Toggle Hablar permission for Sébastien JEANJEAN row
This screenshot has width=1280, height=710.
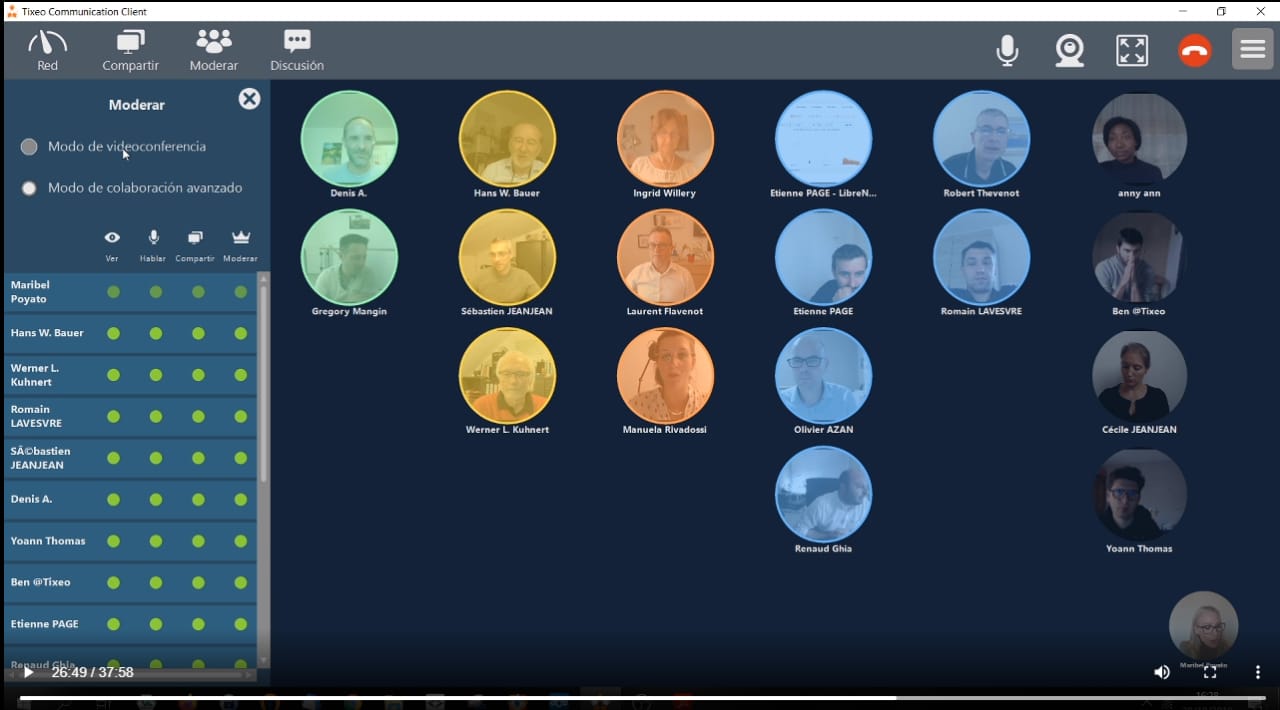pyautogui.click(x=155, y=458)
